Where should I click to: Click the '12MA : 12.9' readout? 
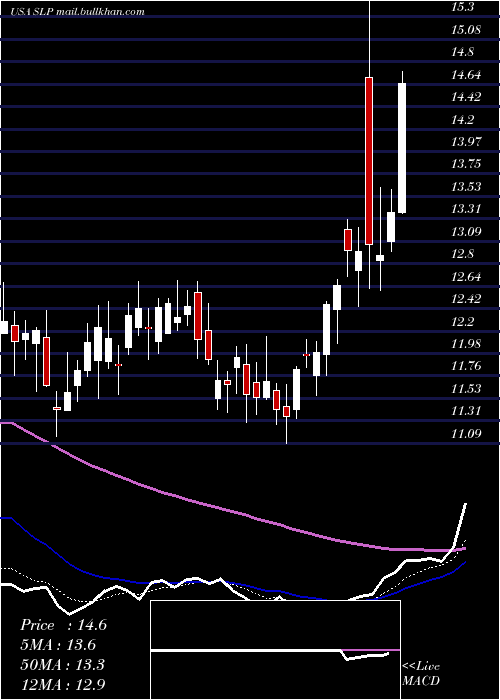62,684
